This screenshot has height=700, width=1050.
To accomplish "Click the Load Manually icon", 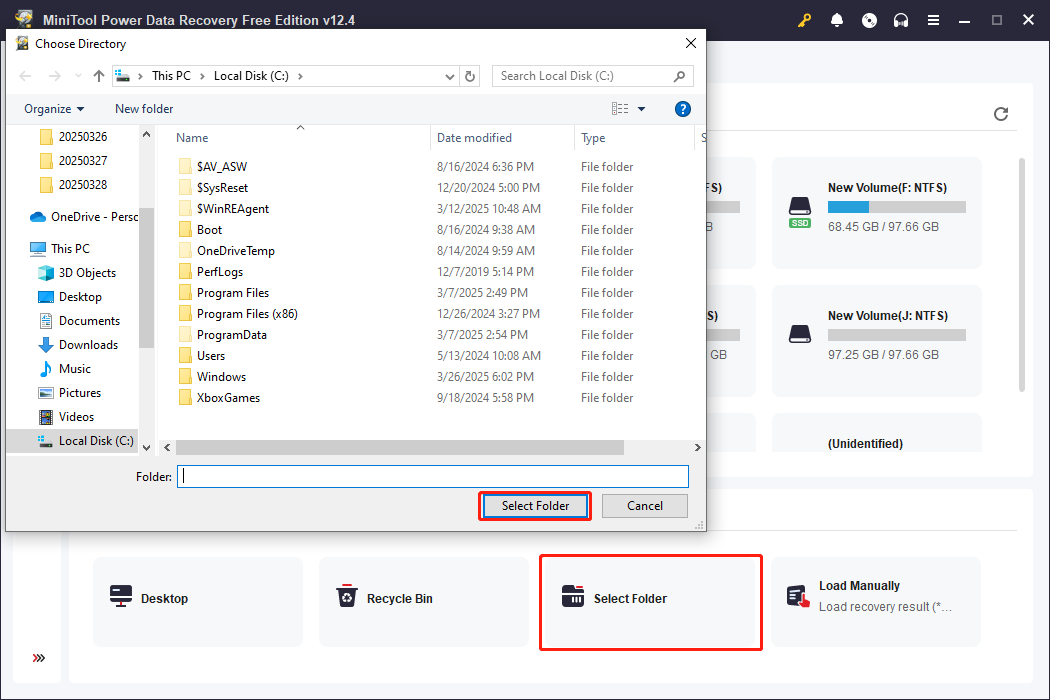I will click(798, 596).
